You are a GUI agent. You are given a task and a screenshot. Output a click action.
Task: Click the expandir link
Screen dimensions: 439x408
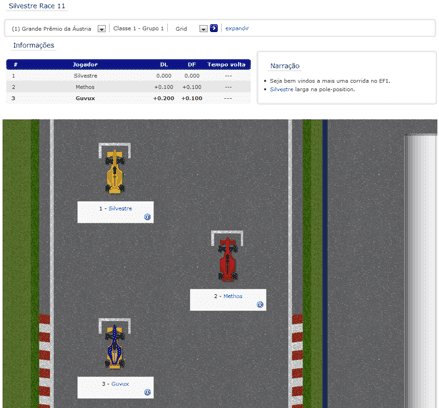click(237, 28)
